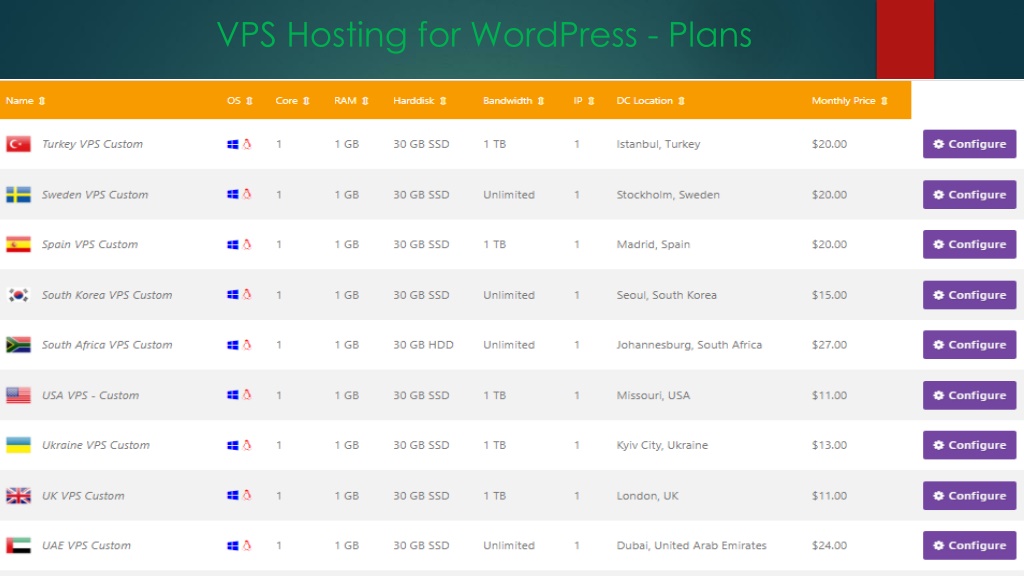The width and height of the screenshot is (1024, 576).
Task: Sort by IP column arrows
Action: coord(591,101)
